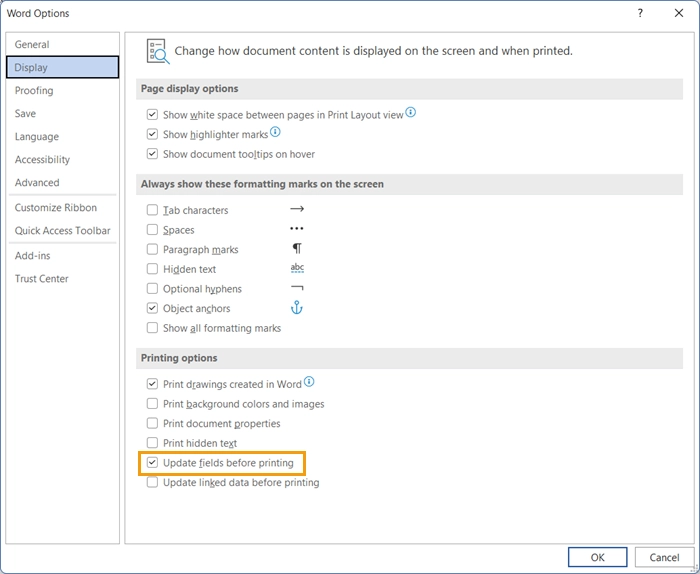
Task: Click the hyphen symbol beside Optional hyphens
Action: pyautogui.click(x=297, y=288)
